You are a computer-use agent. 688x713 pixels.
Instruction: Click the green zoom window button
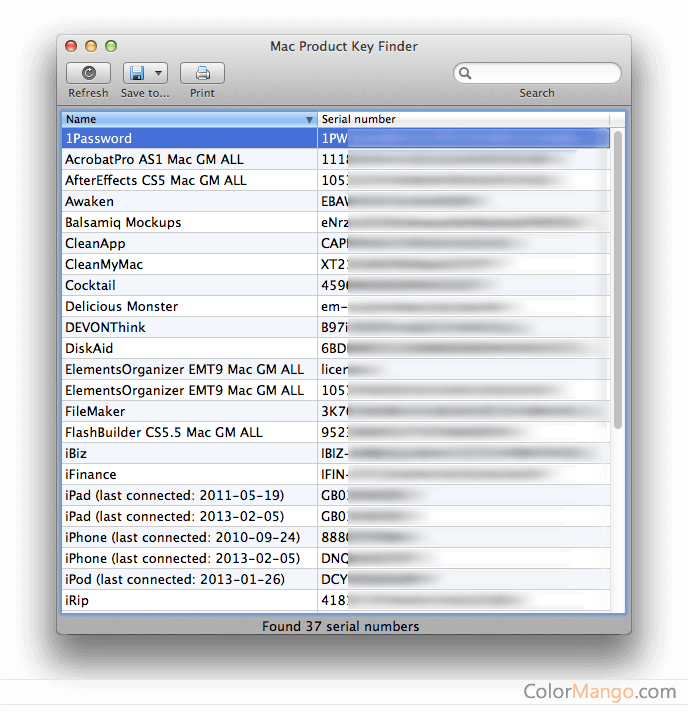pyautogui.click(x=111, y=46)
